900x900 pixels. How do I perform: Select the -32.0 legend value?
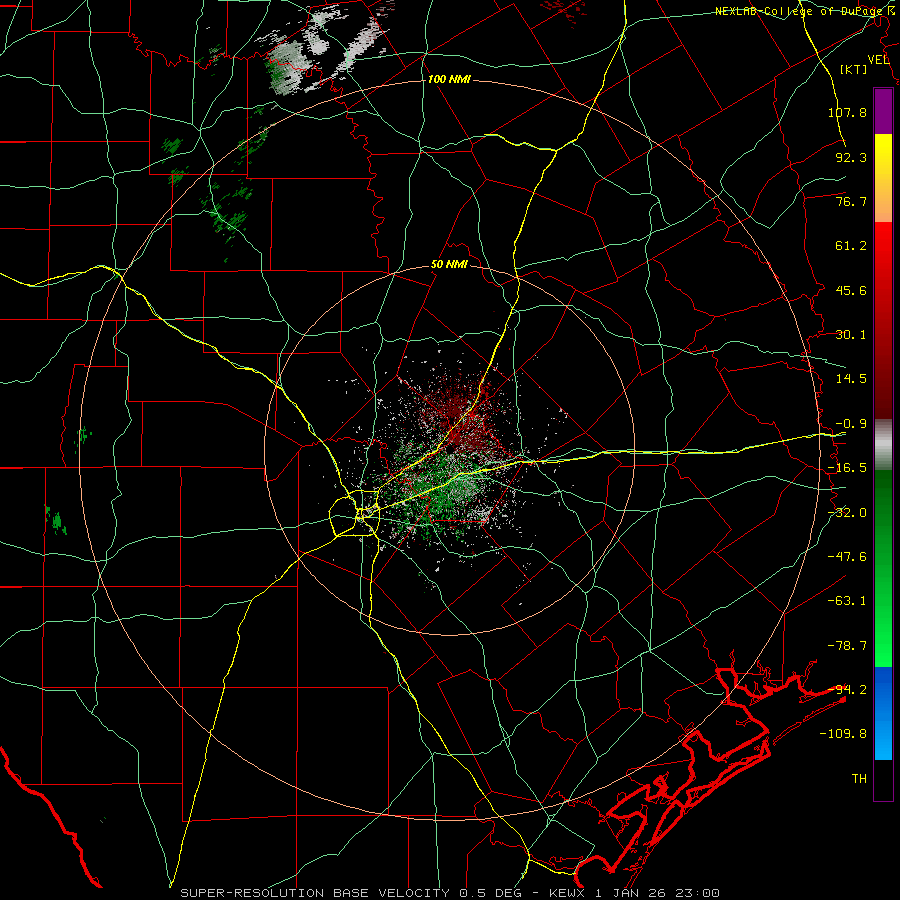click(x=847, y=513)
